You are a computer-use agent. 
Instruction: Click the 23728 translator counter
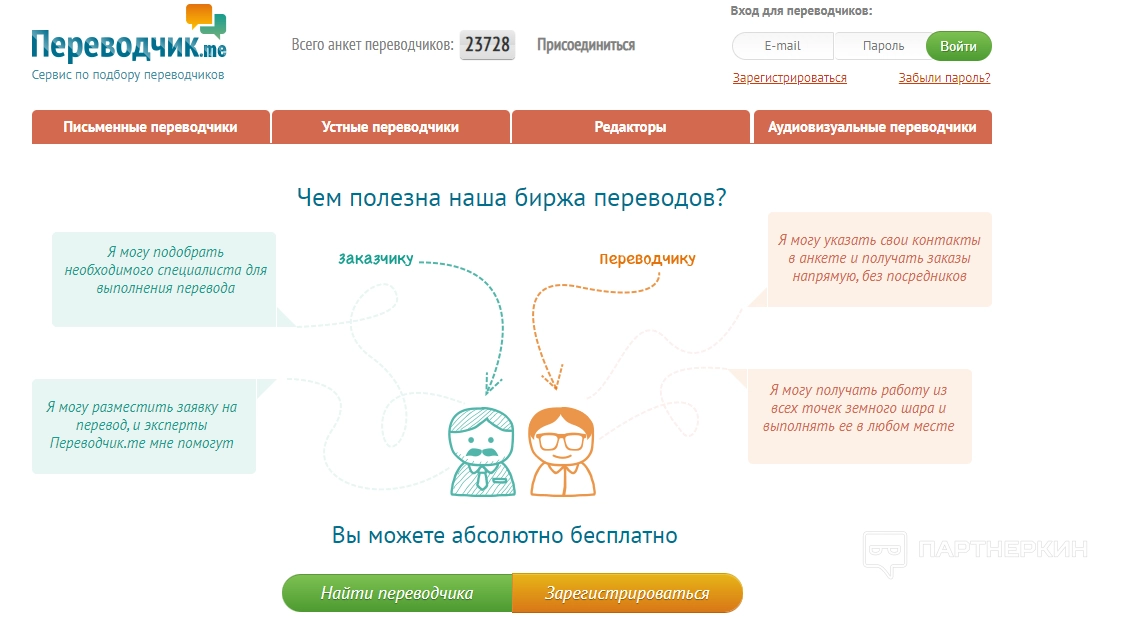487,45
